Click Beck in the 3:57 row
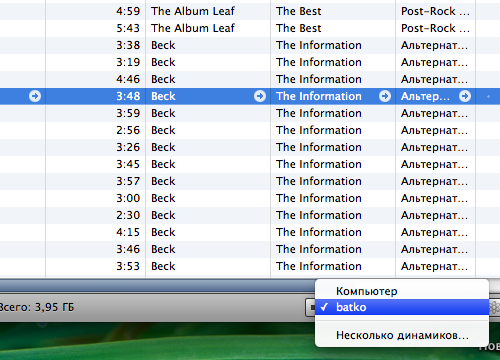This screenshot has height=360, width=500. (163, 181)
